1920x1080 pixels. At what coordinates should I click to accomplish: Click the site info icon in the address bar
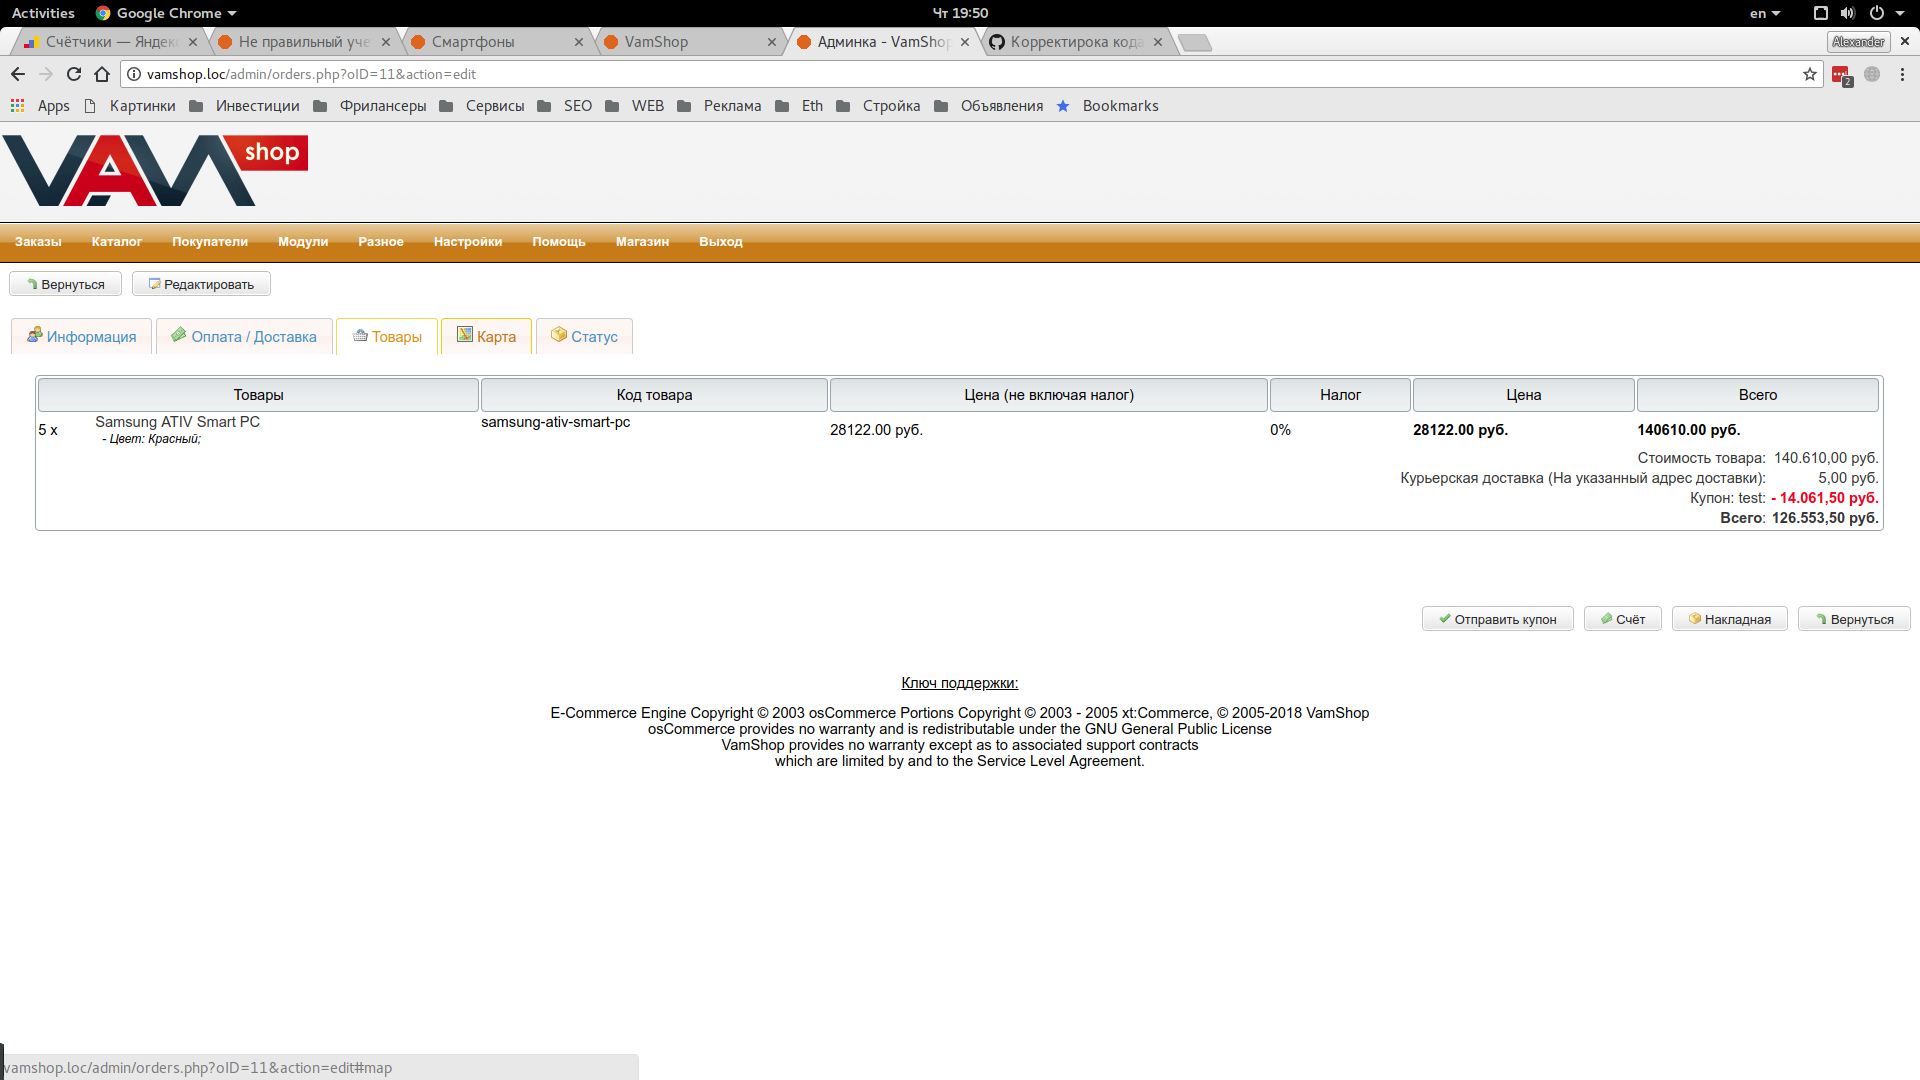point(134,74)
